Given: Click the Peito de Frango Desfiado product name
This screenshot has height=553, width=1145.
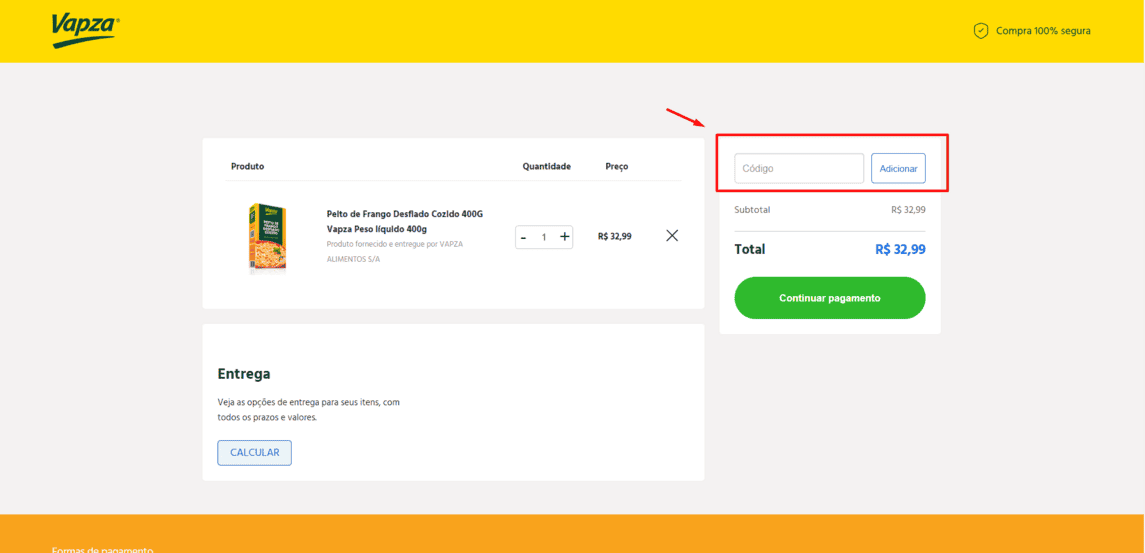Looking at the screenshot, I should 405,221.
